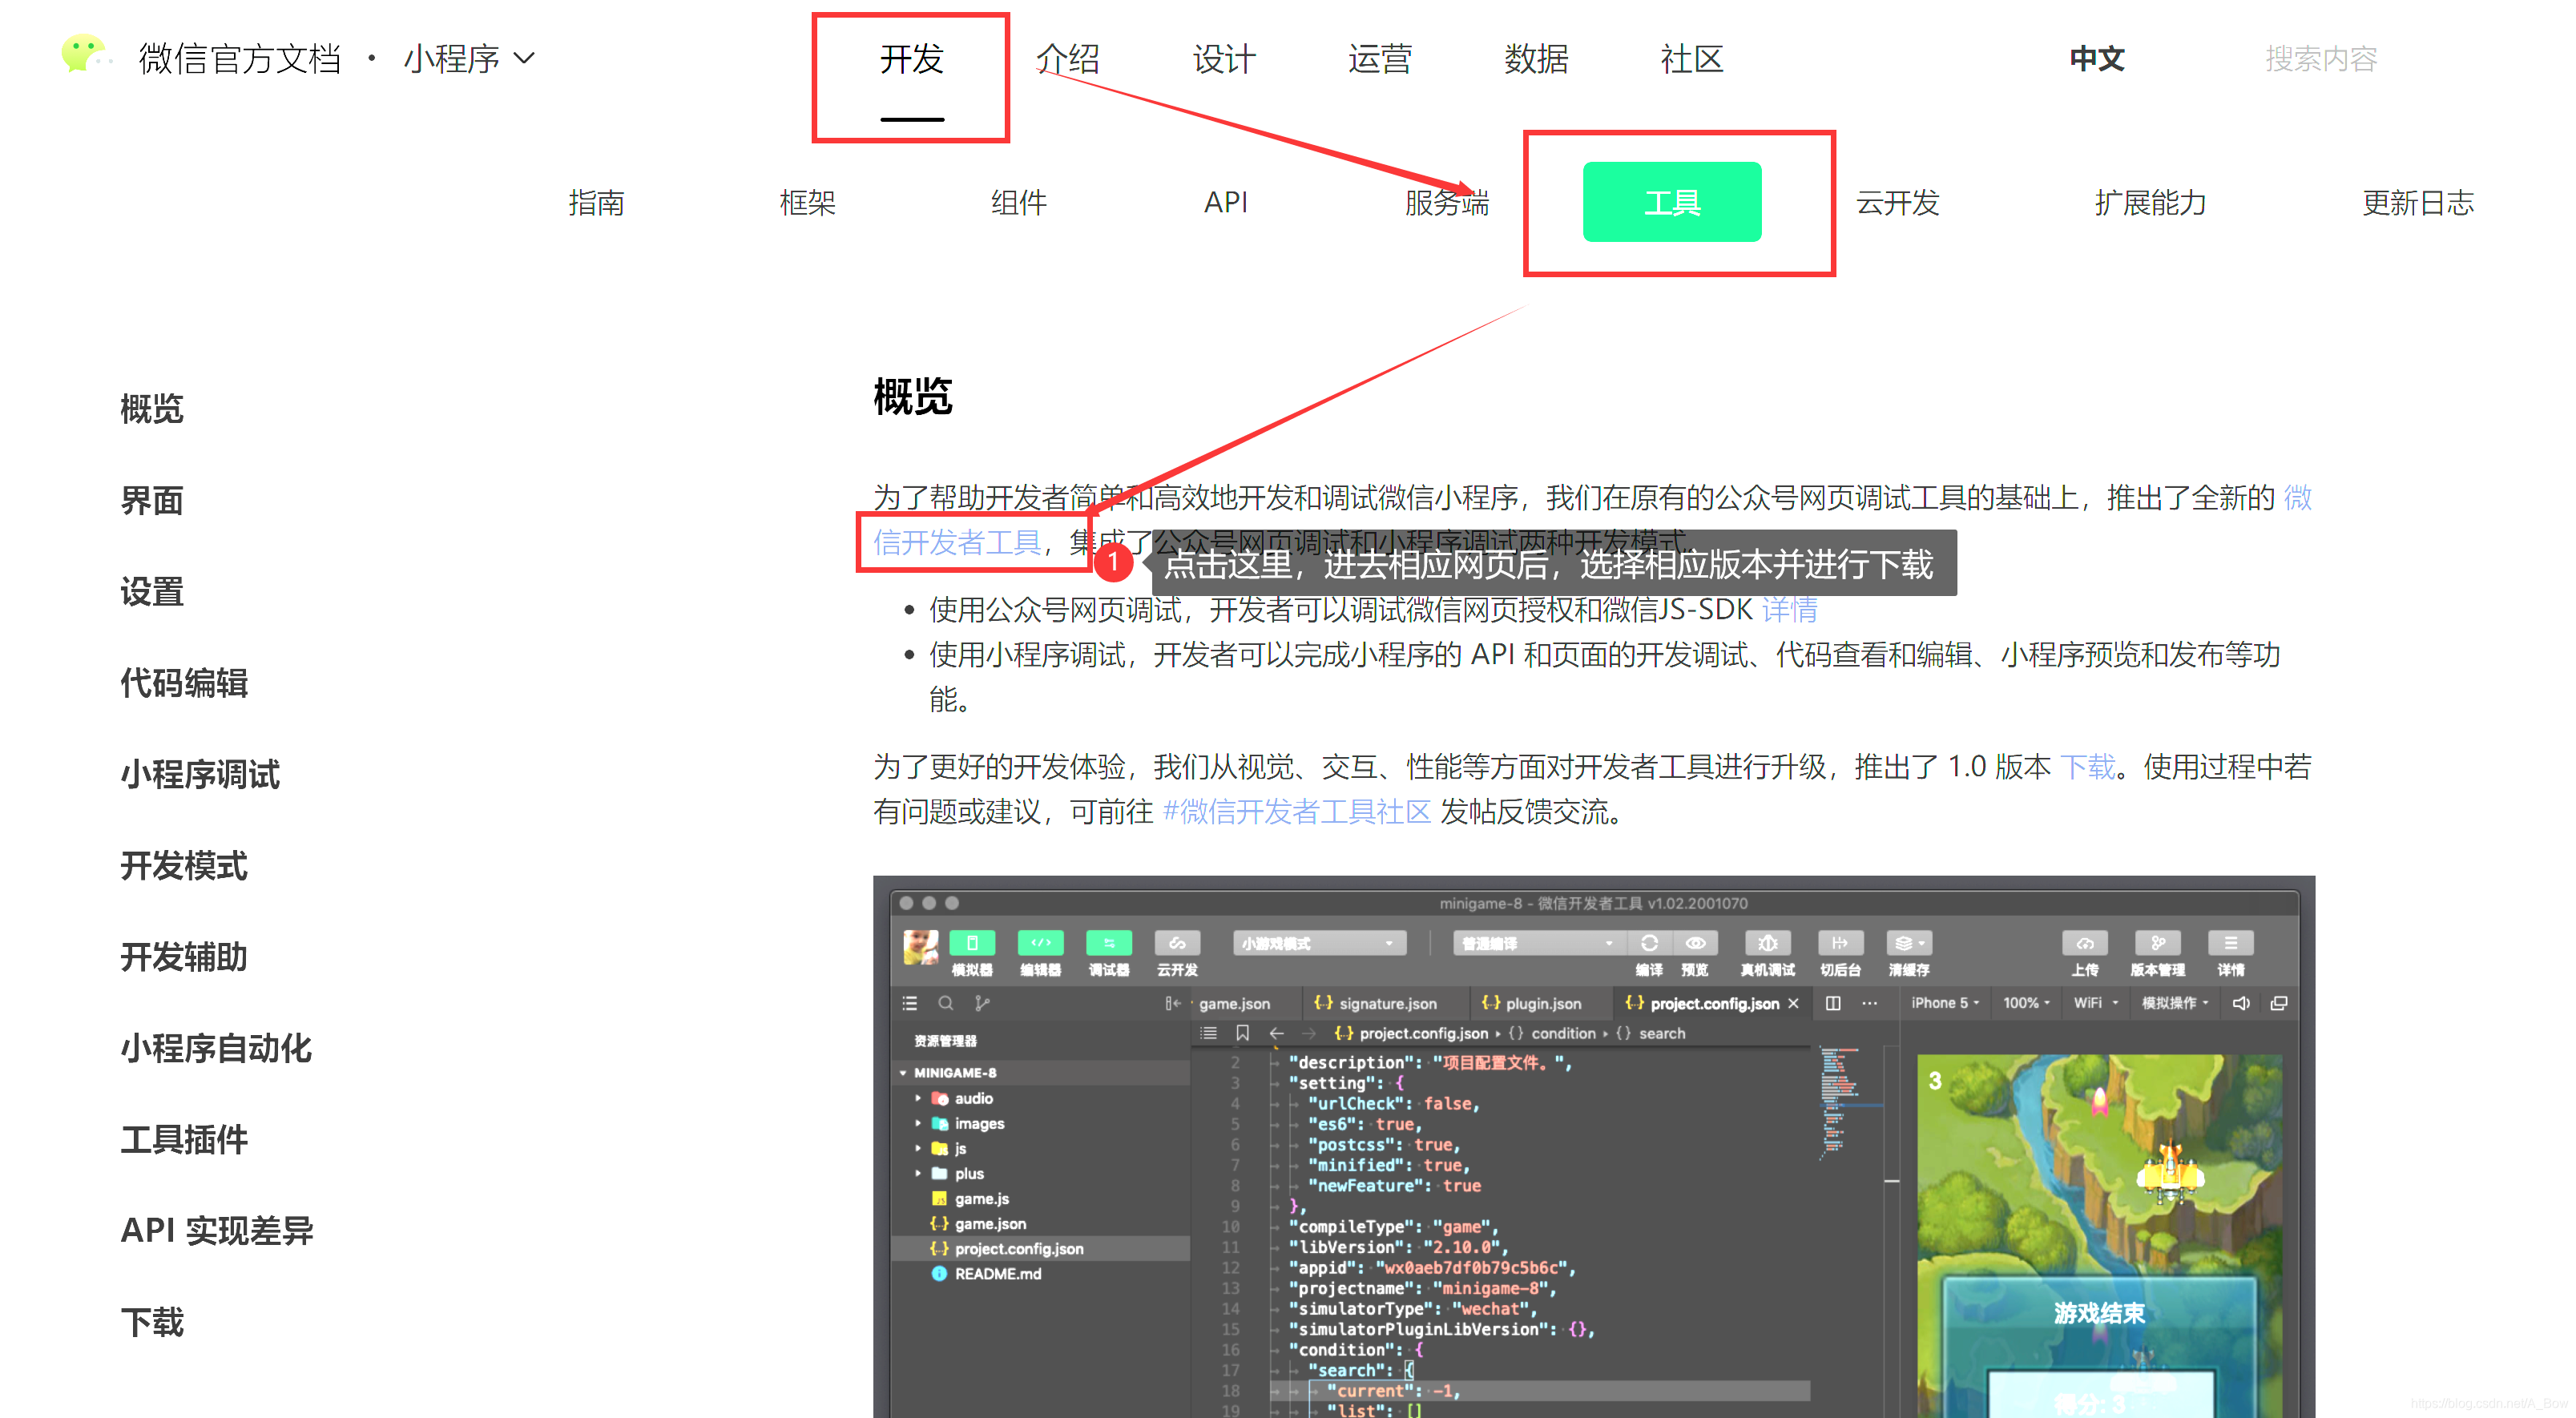Open 代码编辑 in the left sidebar
This screenshot has width=2576, height=1418.
184,683
